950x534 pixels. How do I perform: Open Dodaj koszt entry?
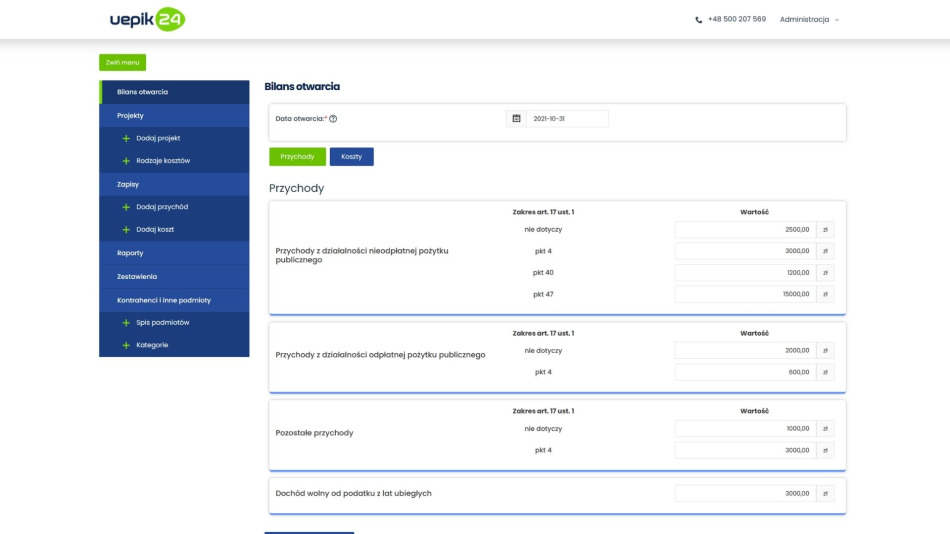(155, 230)
